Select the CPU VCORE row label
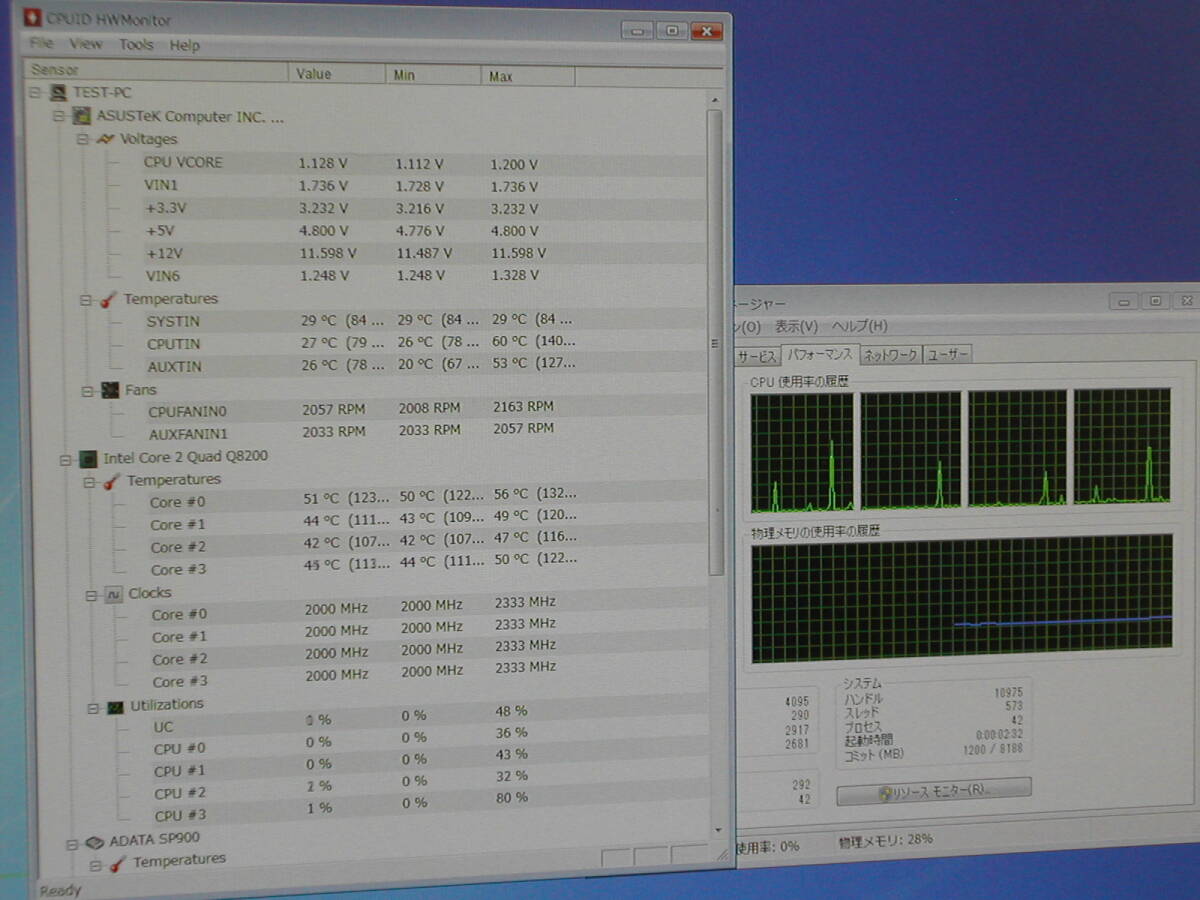 pyautogui.click(x=183, y=162)
